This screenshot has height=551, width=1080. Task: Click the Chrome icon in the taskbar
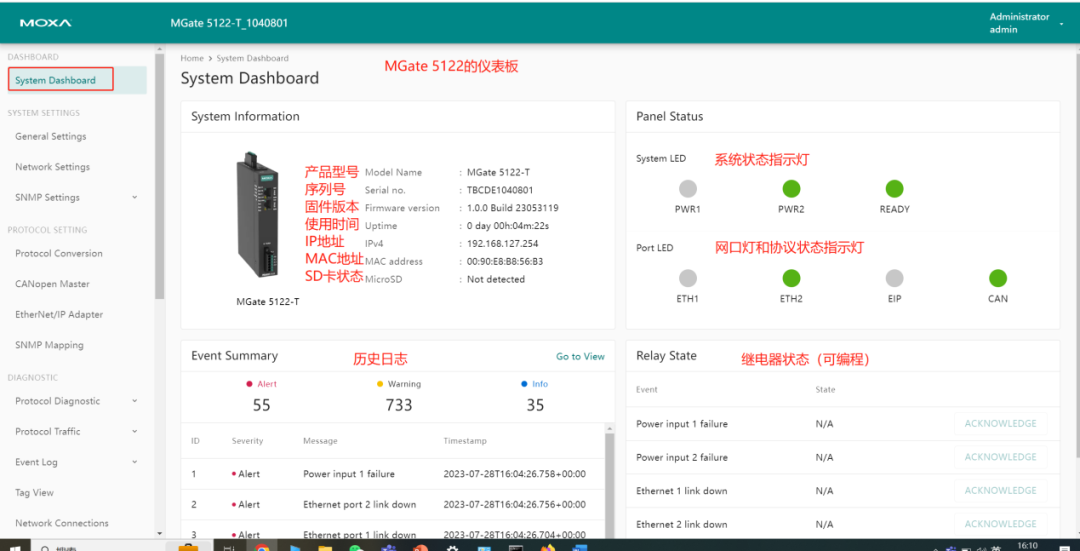pyautogui.click(x=262, y=548)
